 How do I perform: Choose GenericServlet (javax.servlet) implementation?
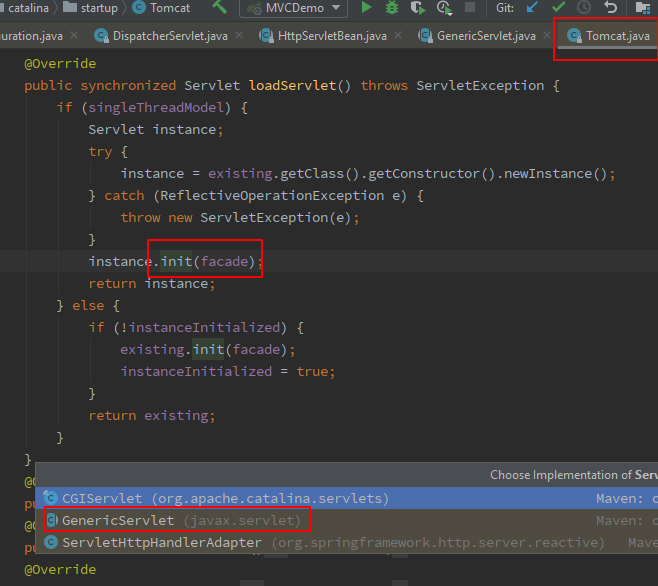(x=347, y=521)
